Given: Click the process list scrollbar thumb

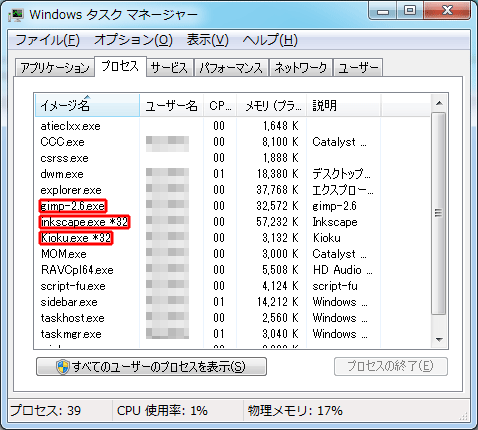Looking at the screenshot, I should coord(439,213).
